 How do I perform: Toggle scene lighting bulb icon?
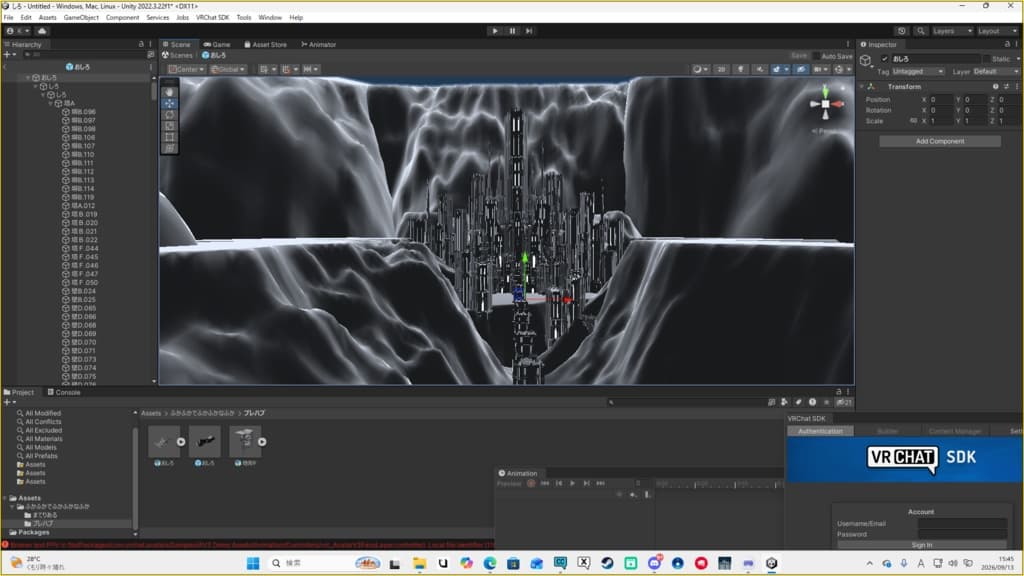[740, 69]
